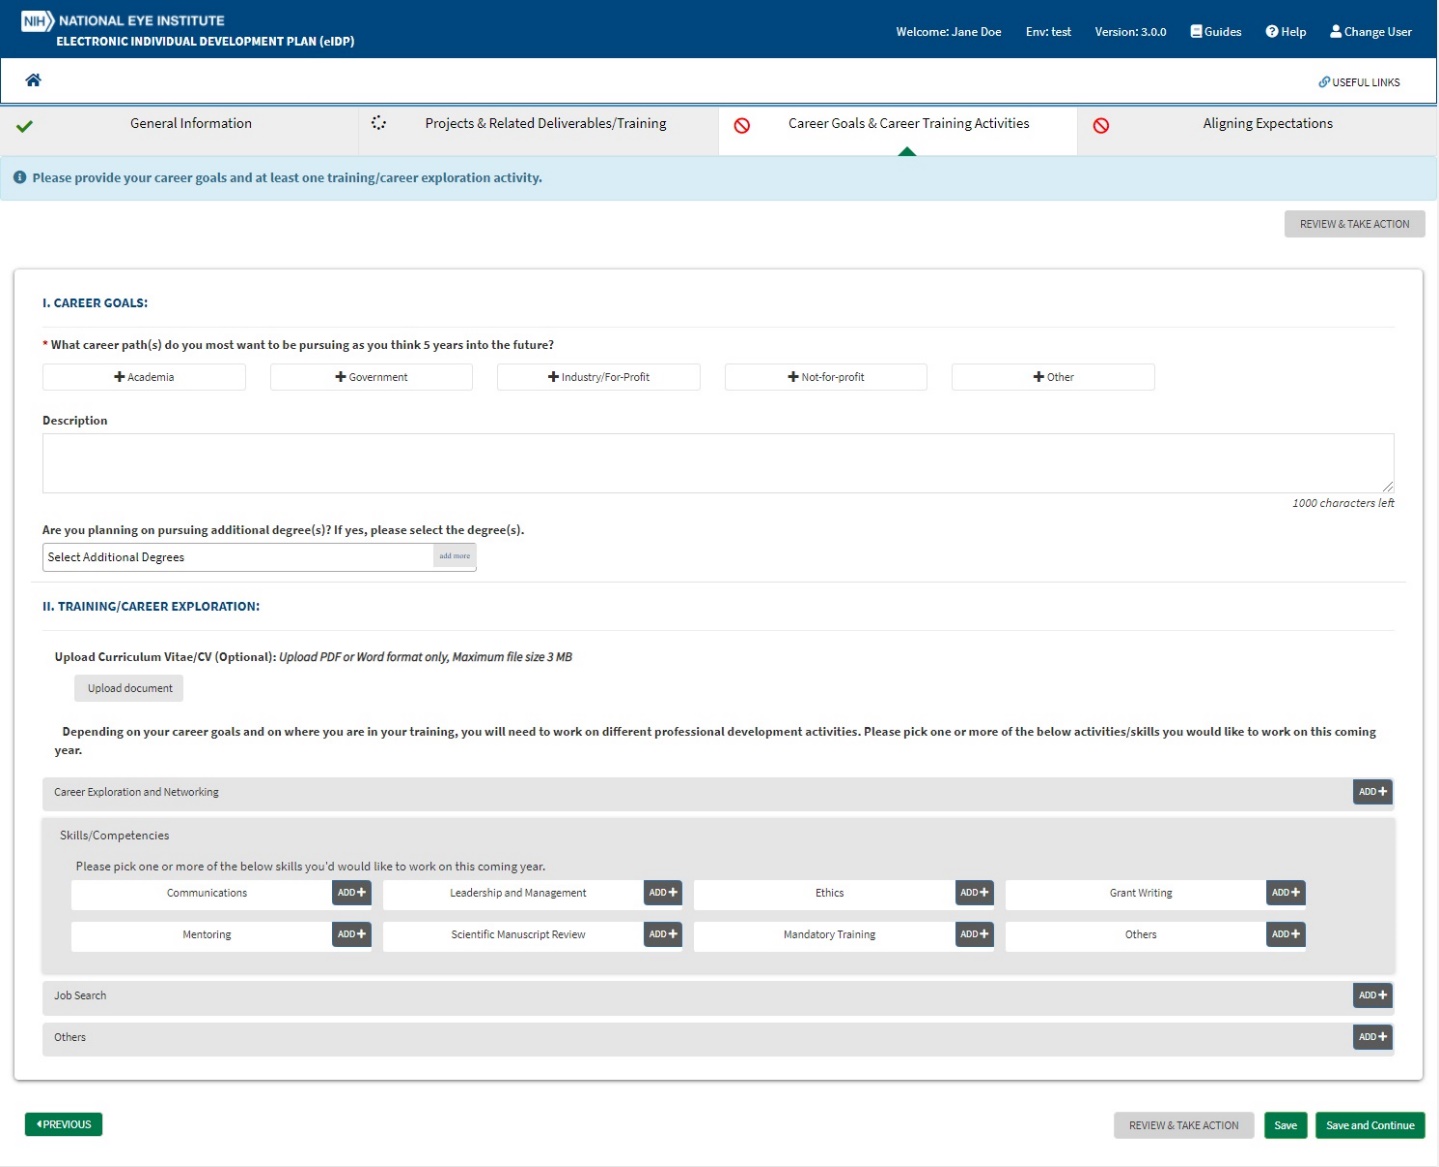
Task: Add the Grant Writing skill
Action: [x=1285, y=893]
